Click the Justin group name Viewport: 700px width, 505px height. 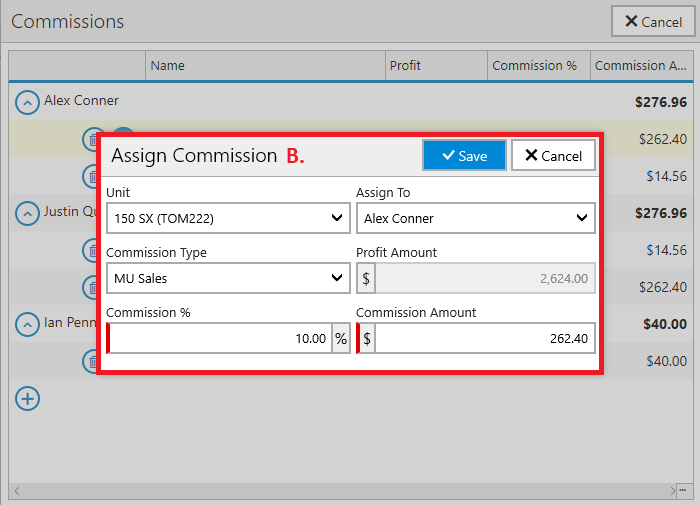click(70, 211)
